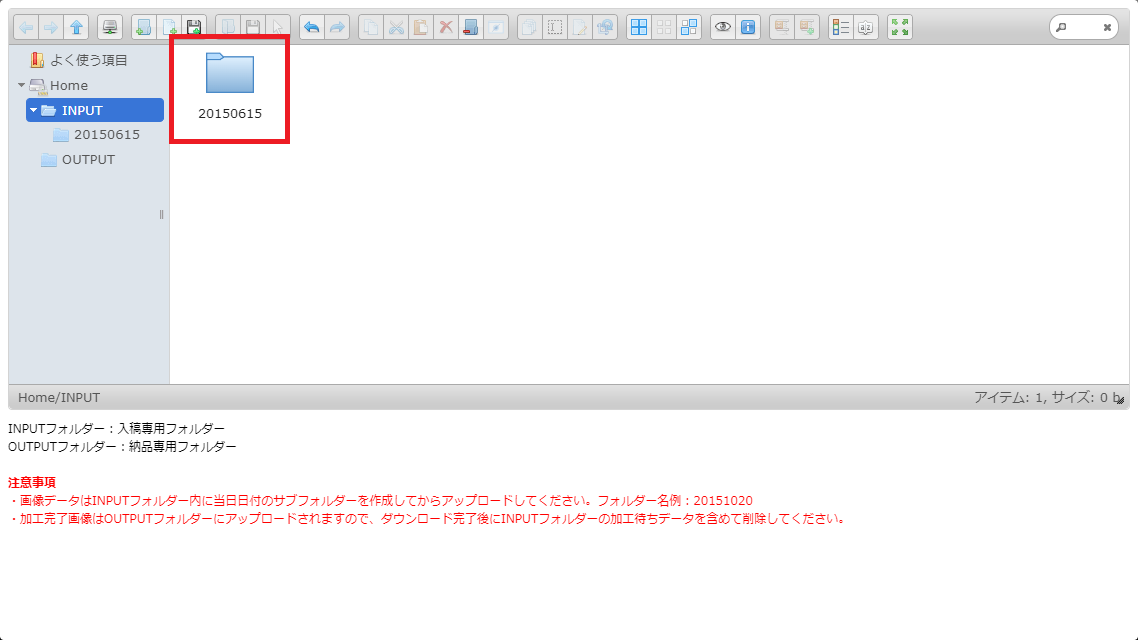Click the select all grid icon

(638, 28)
